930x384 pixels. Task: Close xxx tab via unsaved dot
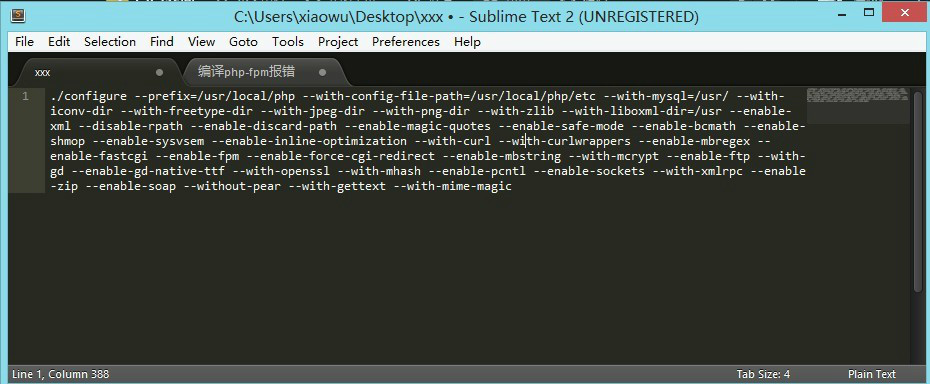159,72
